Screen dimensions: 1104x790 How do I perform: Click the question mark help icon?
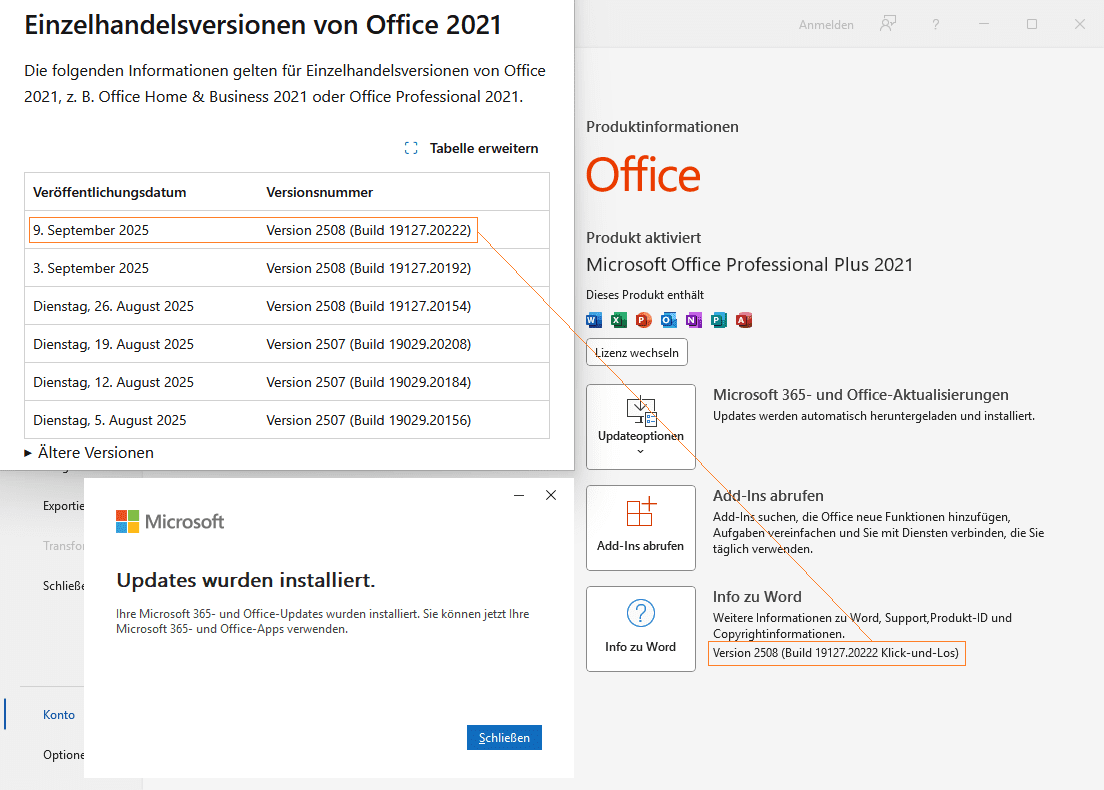(x=935, y=24)
